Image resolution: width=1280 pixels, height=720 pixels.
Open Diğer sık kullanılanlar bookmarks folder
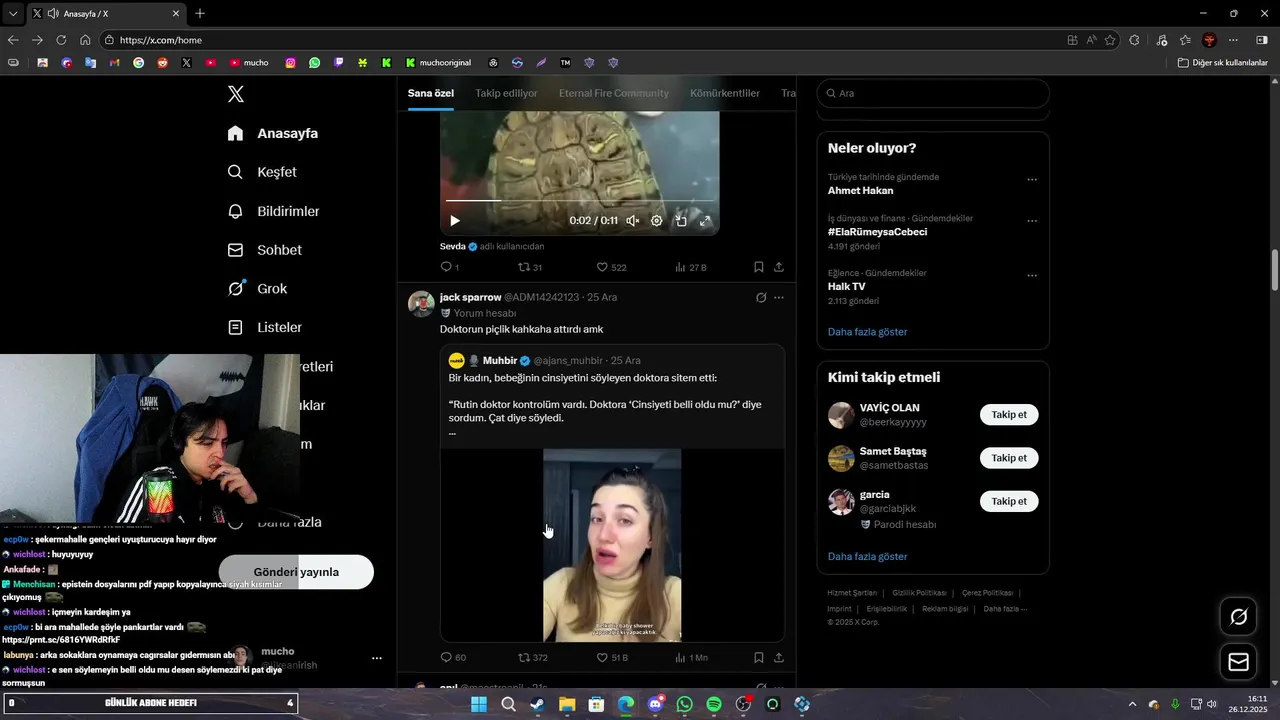click(1223, 62)
